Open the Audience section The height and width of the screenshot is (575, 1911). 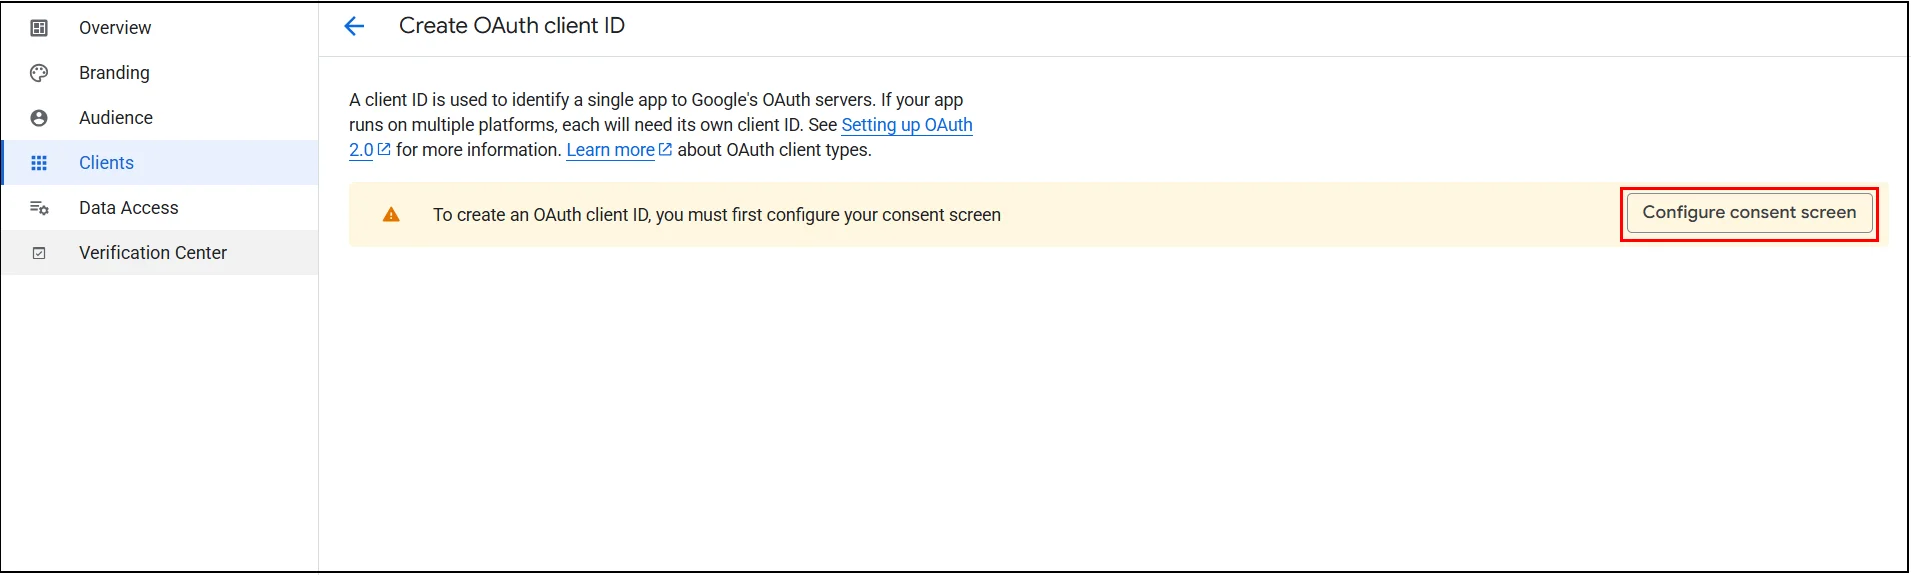tap(160, 118)
